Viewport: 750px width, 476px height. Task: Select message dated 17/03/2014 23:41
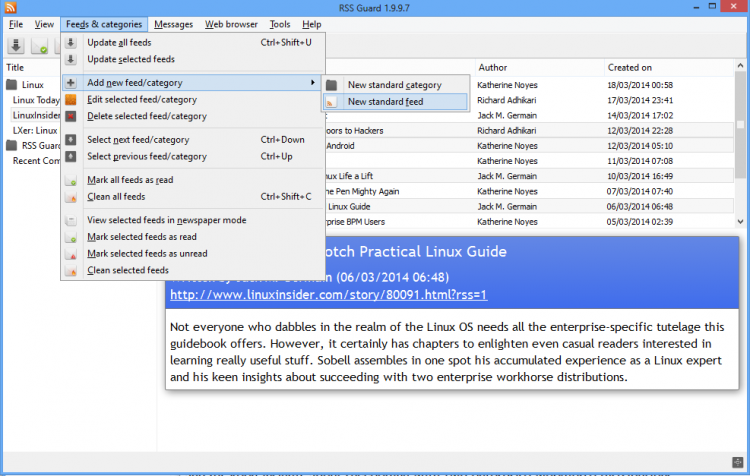(529, 100)
